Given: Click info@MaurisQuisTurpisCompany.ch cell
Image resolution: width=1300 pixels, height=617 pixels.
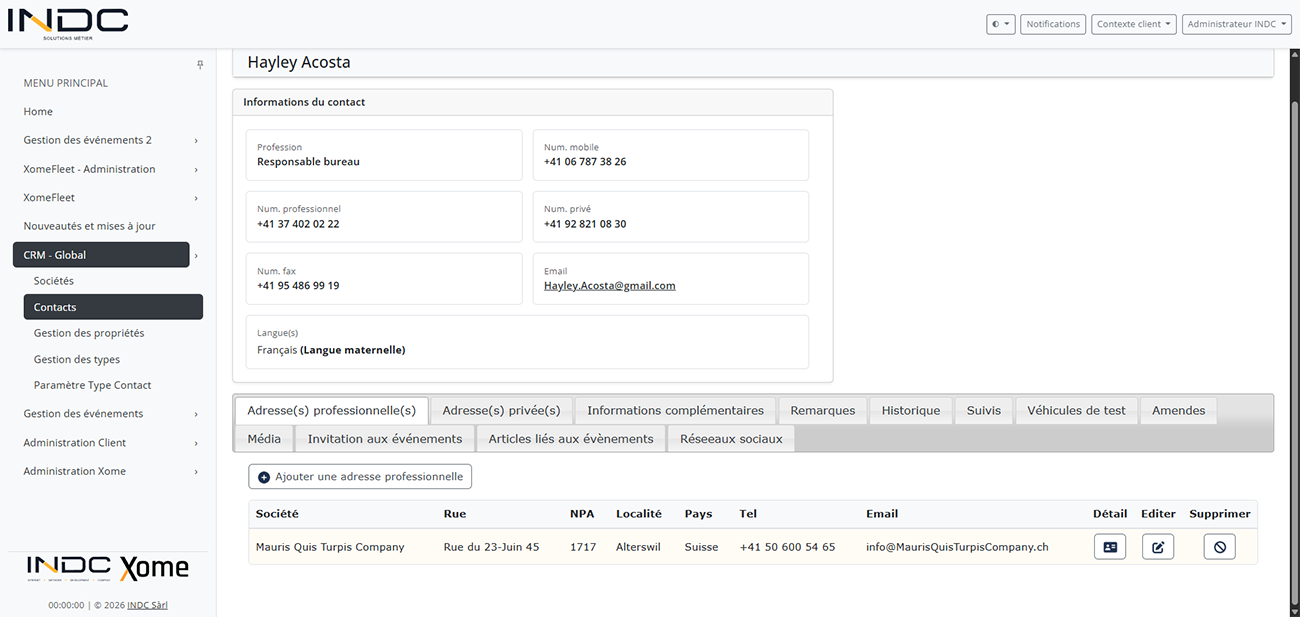Looking at the screenshot, I should tap(957, 547).
